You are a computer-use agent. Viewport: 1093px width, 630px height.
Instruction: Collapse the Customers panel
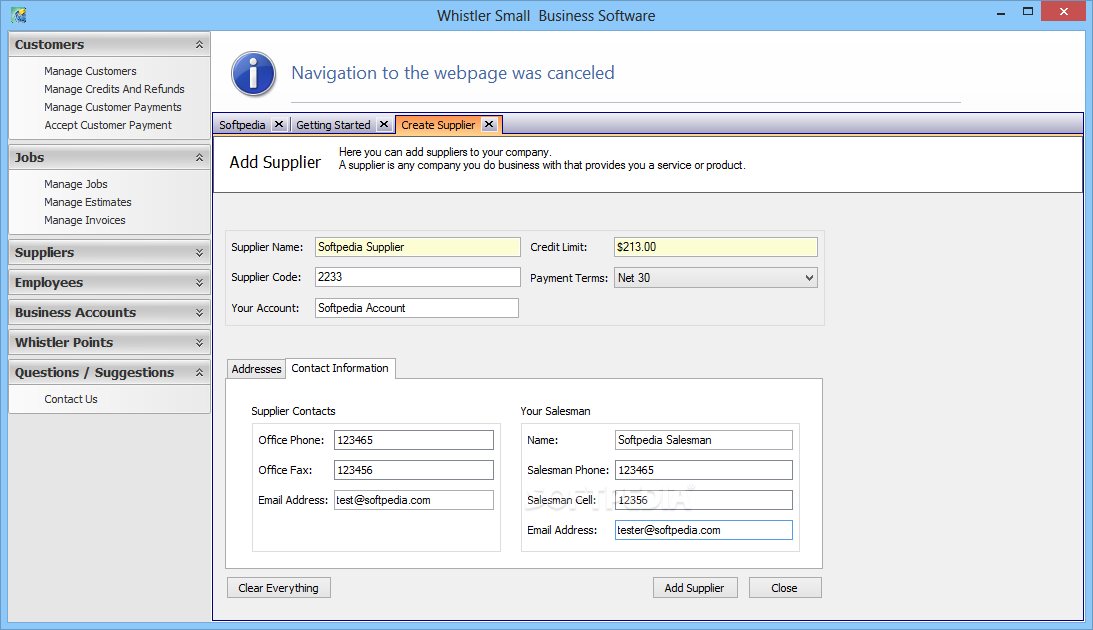199,45
